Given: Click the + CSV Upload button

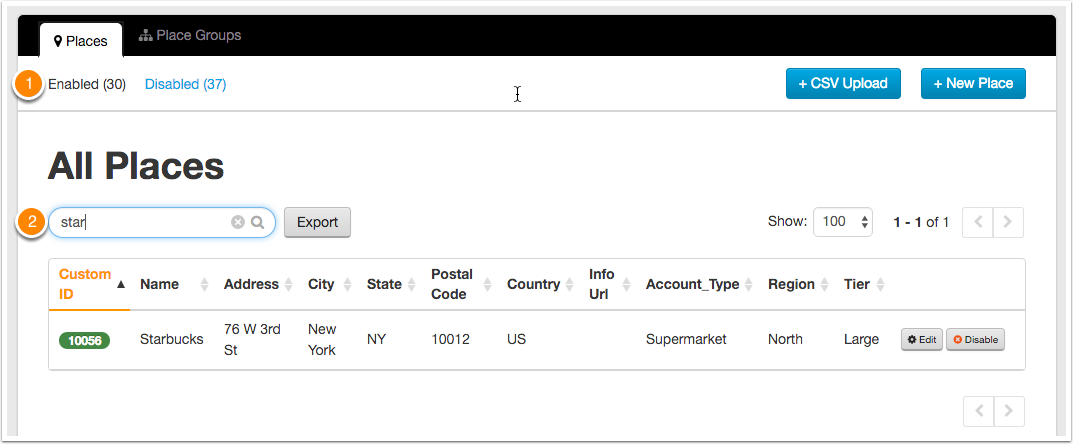Looking at the screenshot, I should pos(843,83).
